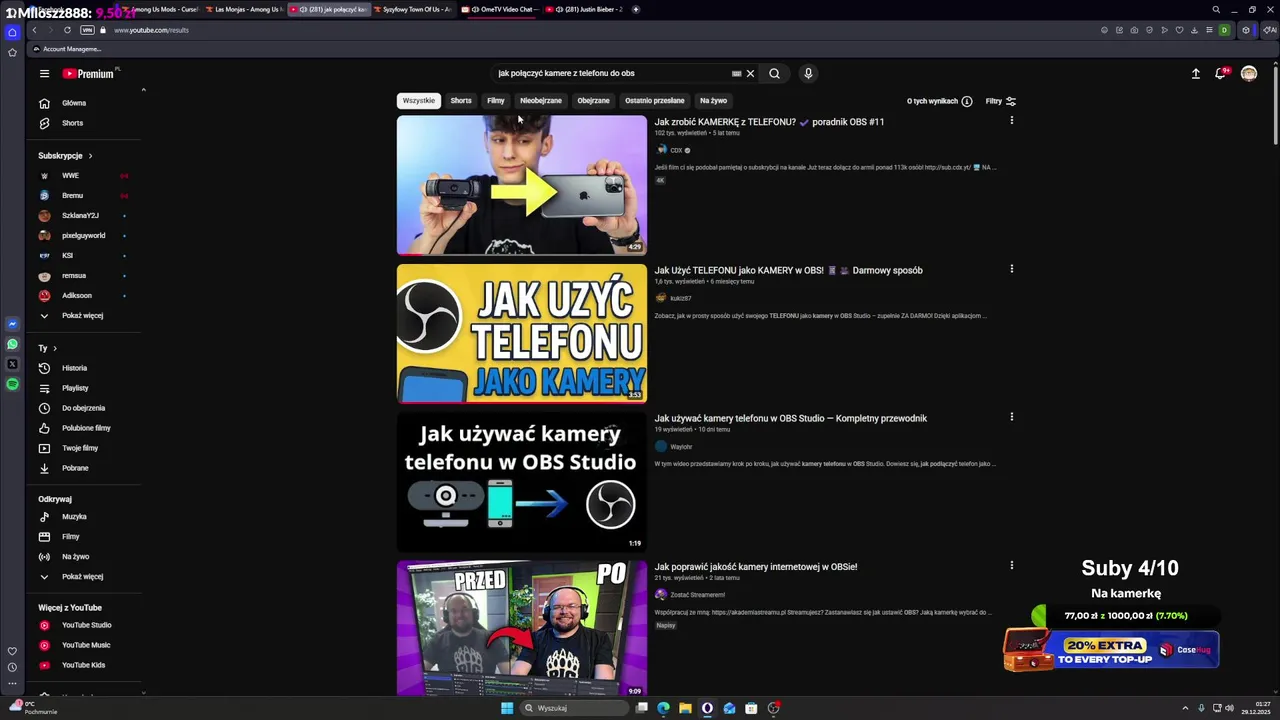Open WhatsApp in Opera sidebar

point(12,344)
